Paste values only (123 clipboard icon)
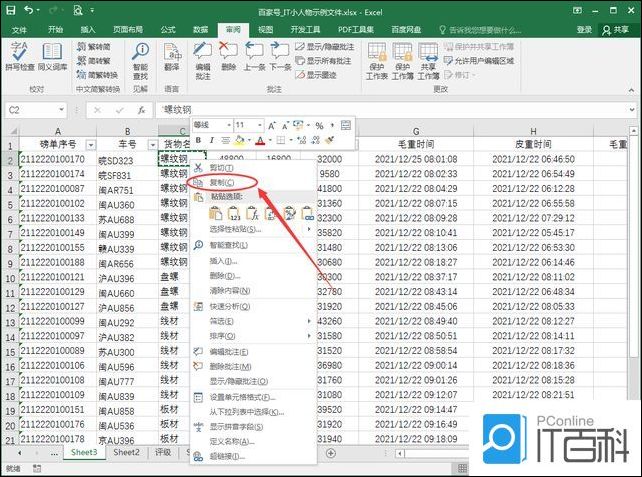642x477 pixels. tap(234, 213)
